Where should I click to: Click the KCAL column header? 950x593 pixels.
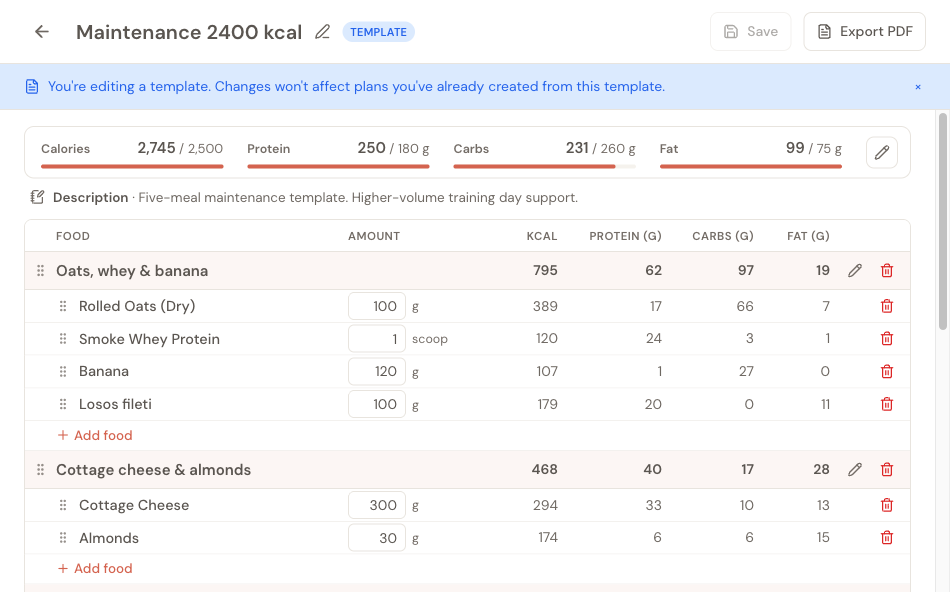click(542, 236)
